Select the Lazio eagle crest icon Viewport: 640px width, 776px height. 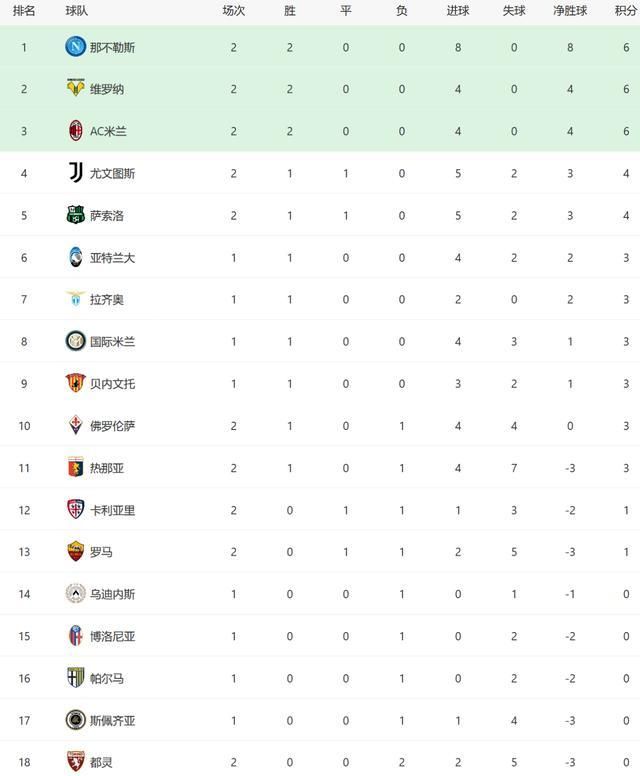pos(75,298)
